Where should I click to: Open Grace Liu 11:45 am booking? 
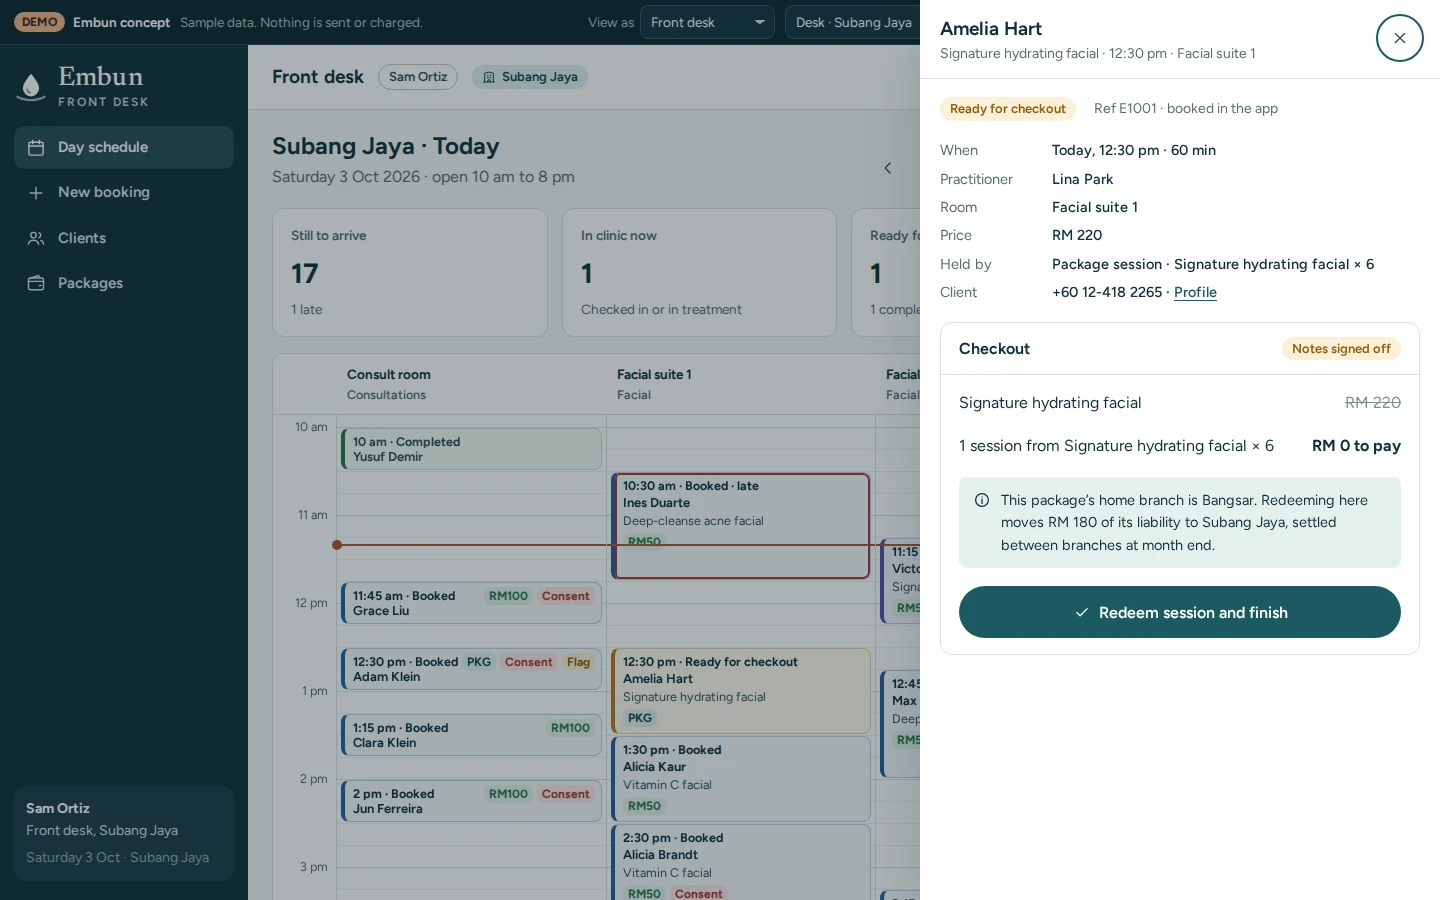471,603
